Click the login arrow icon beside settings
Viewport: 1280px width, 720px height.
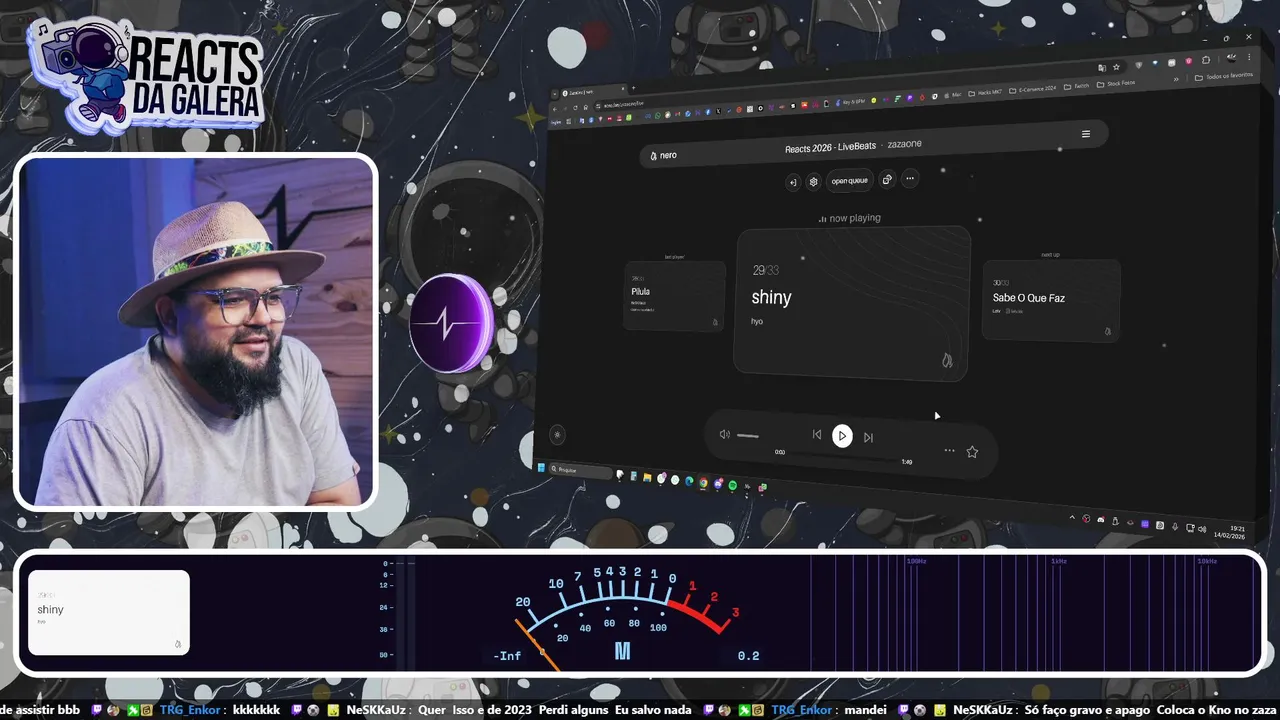coord(793,182)
